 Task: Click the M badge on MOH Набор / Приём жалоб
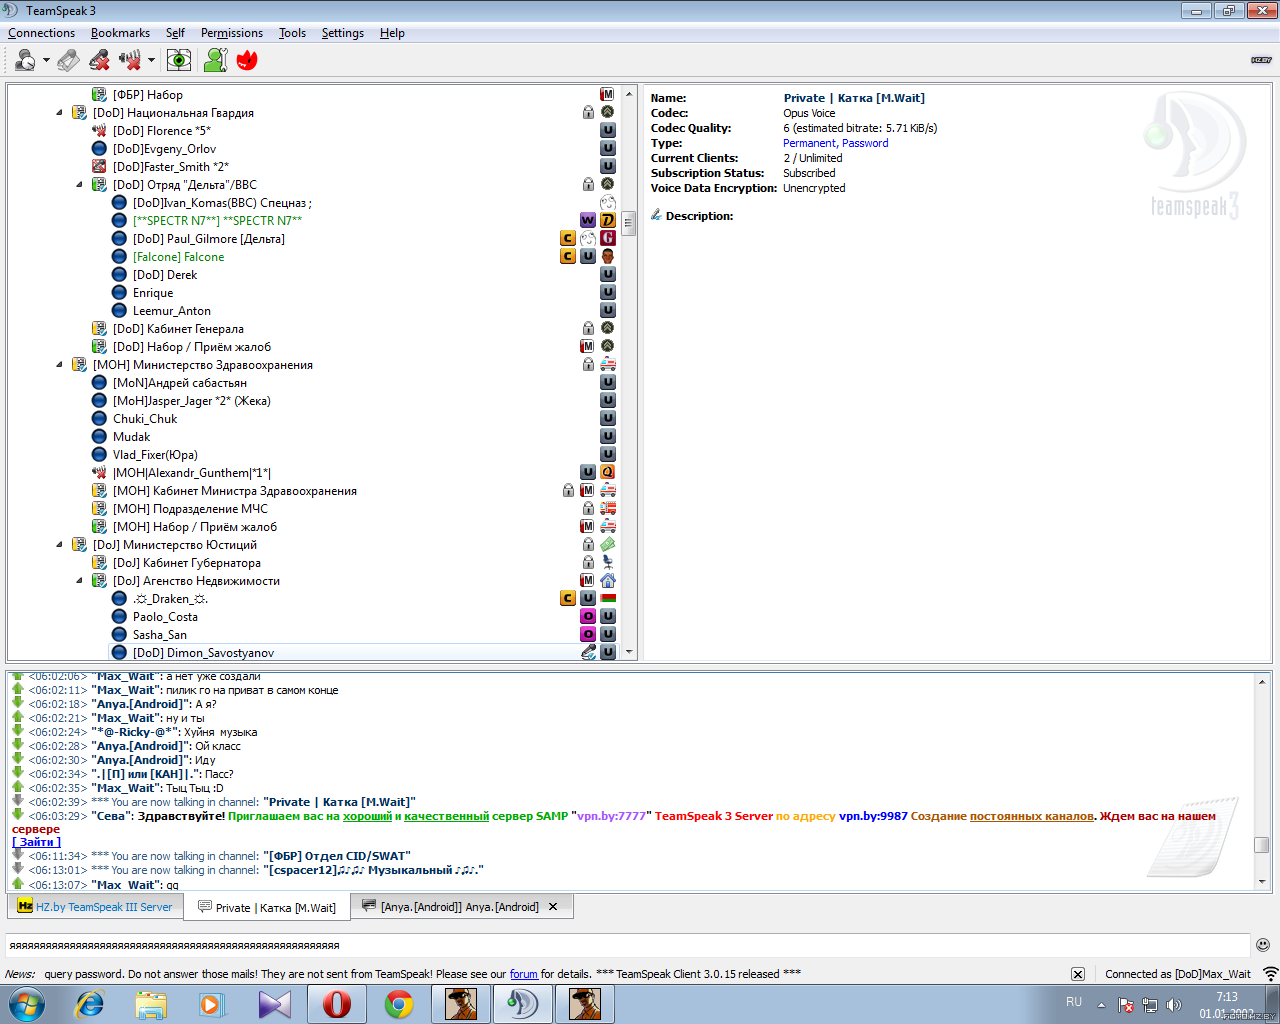pyautogui.click(x=588, y=526)
